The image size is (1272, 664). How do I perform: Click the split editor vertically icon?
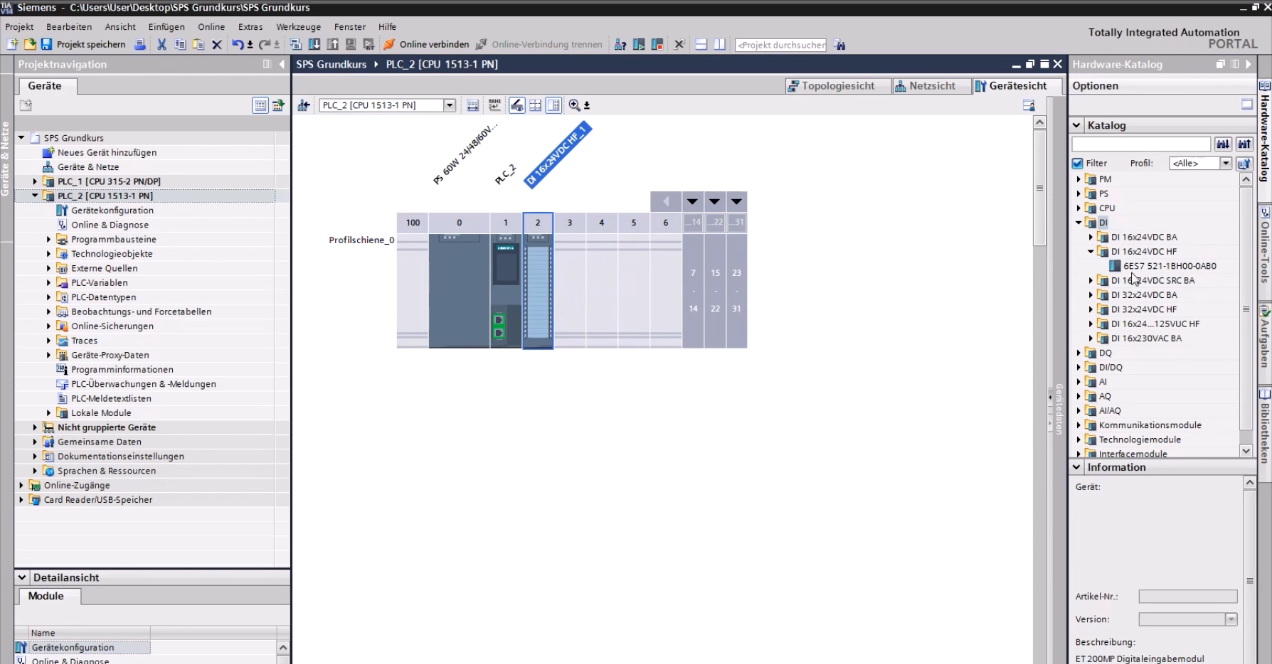pos(719,45)
